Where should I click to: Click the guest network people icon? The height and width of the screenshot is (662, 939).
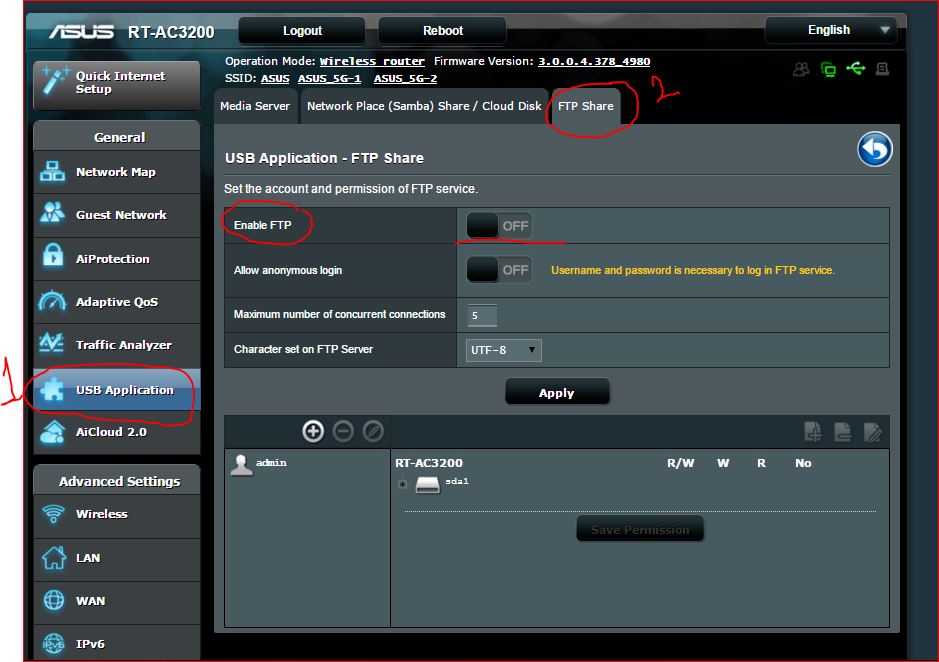(x=803, y=67)
